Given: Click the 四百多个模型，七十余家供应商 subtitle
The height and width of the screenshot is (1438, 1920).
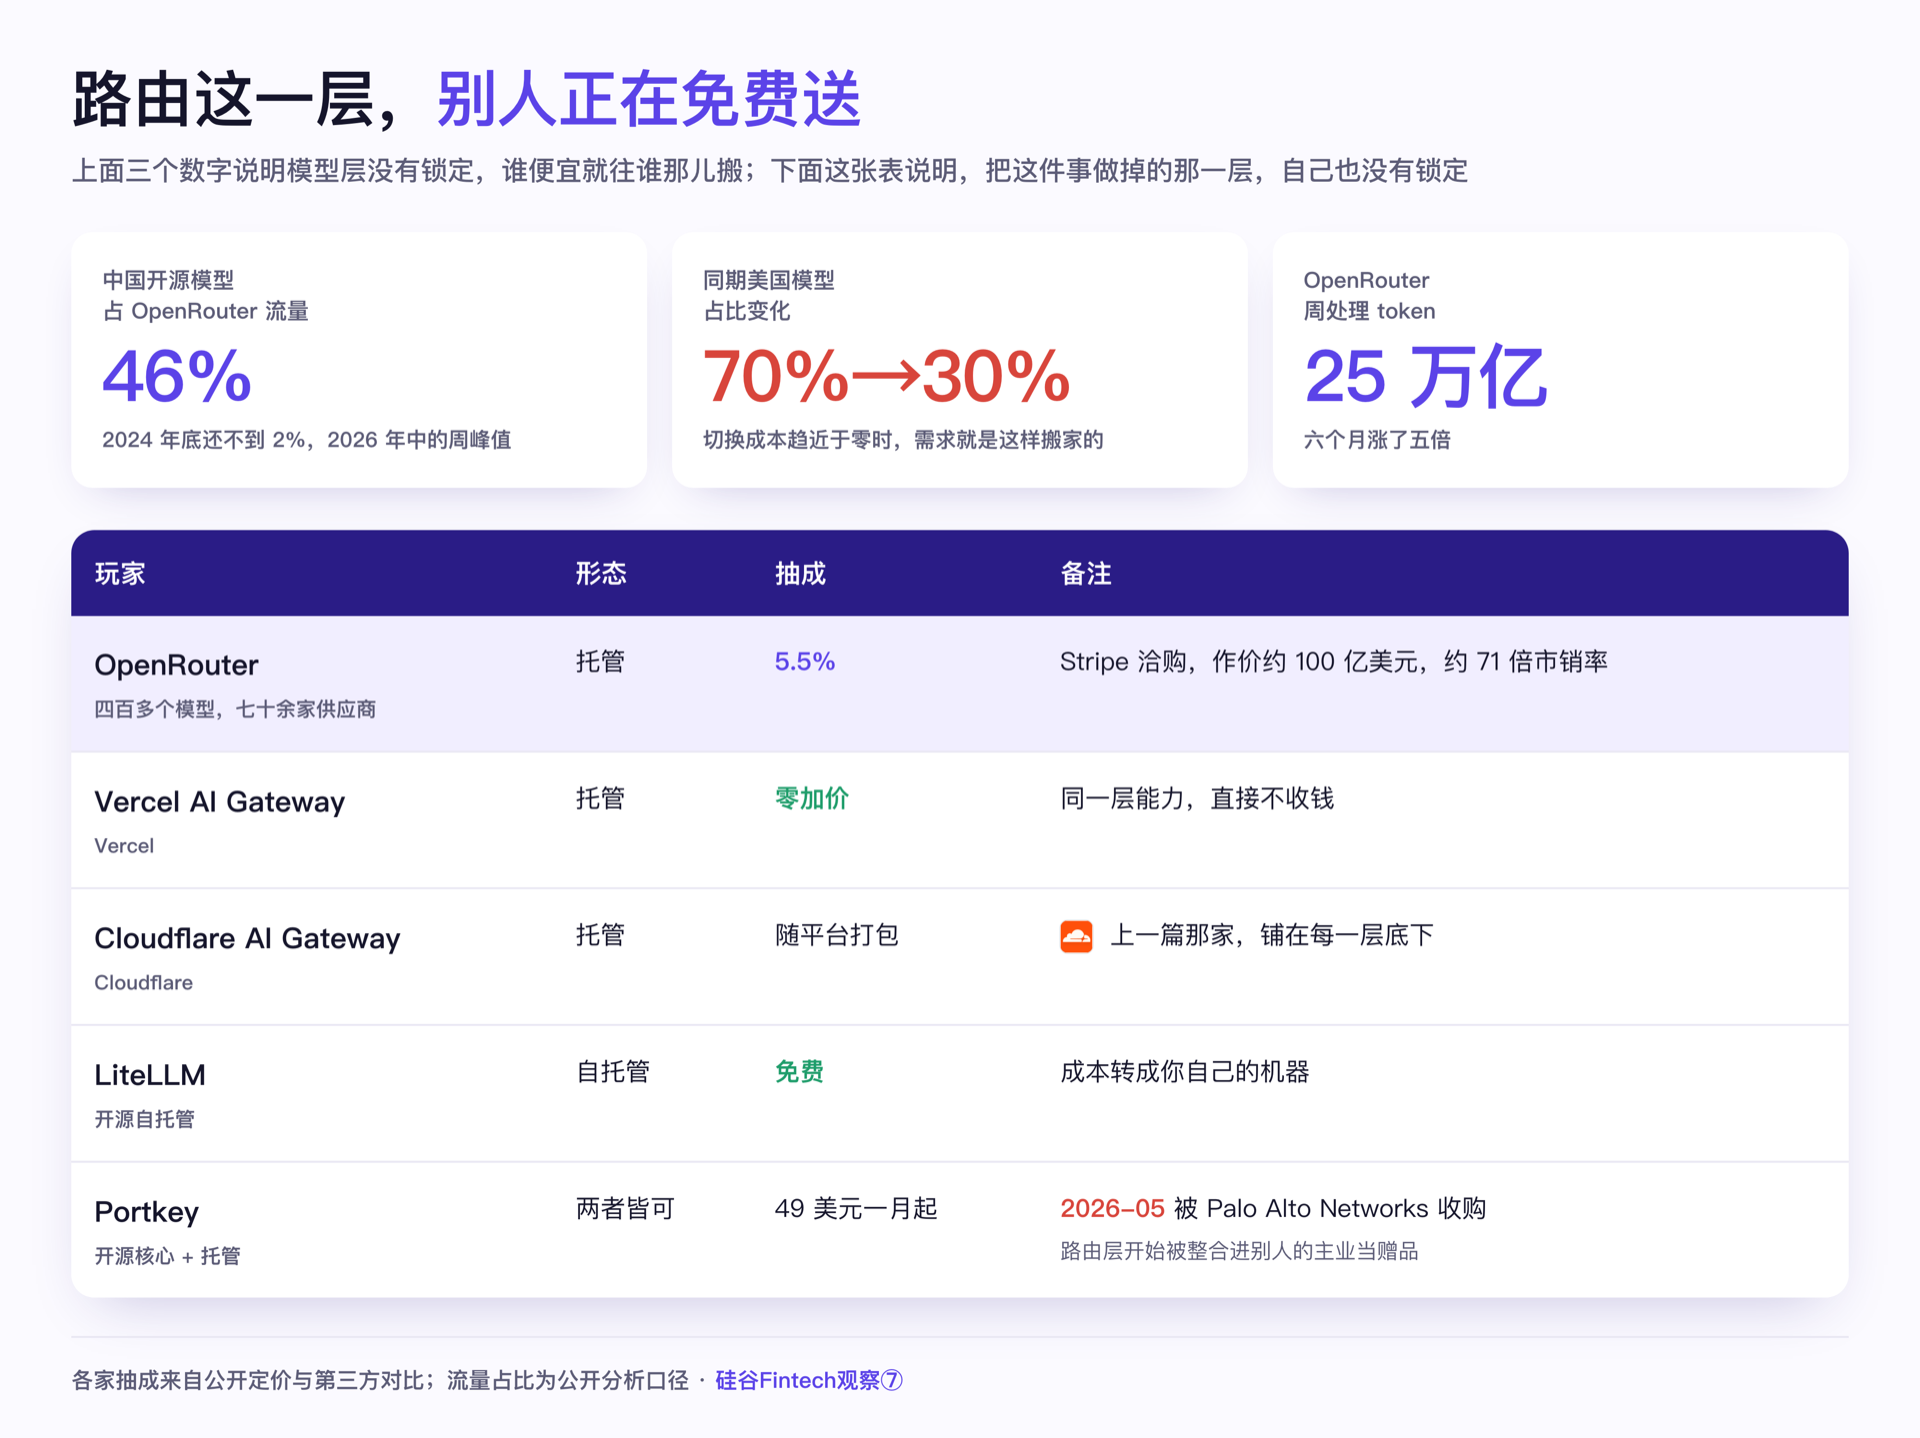Looking at the screenshot, I should [235, 709].
